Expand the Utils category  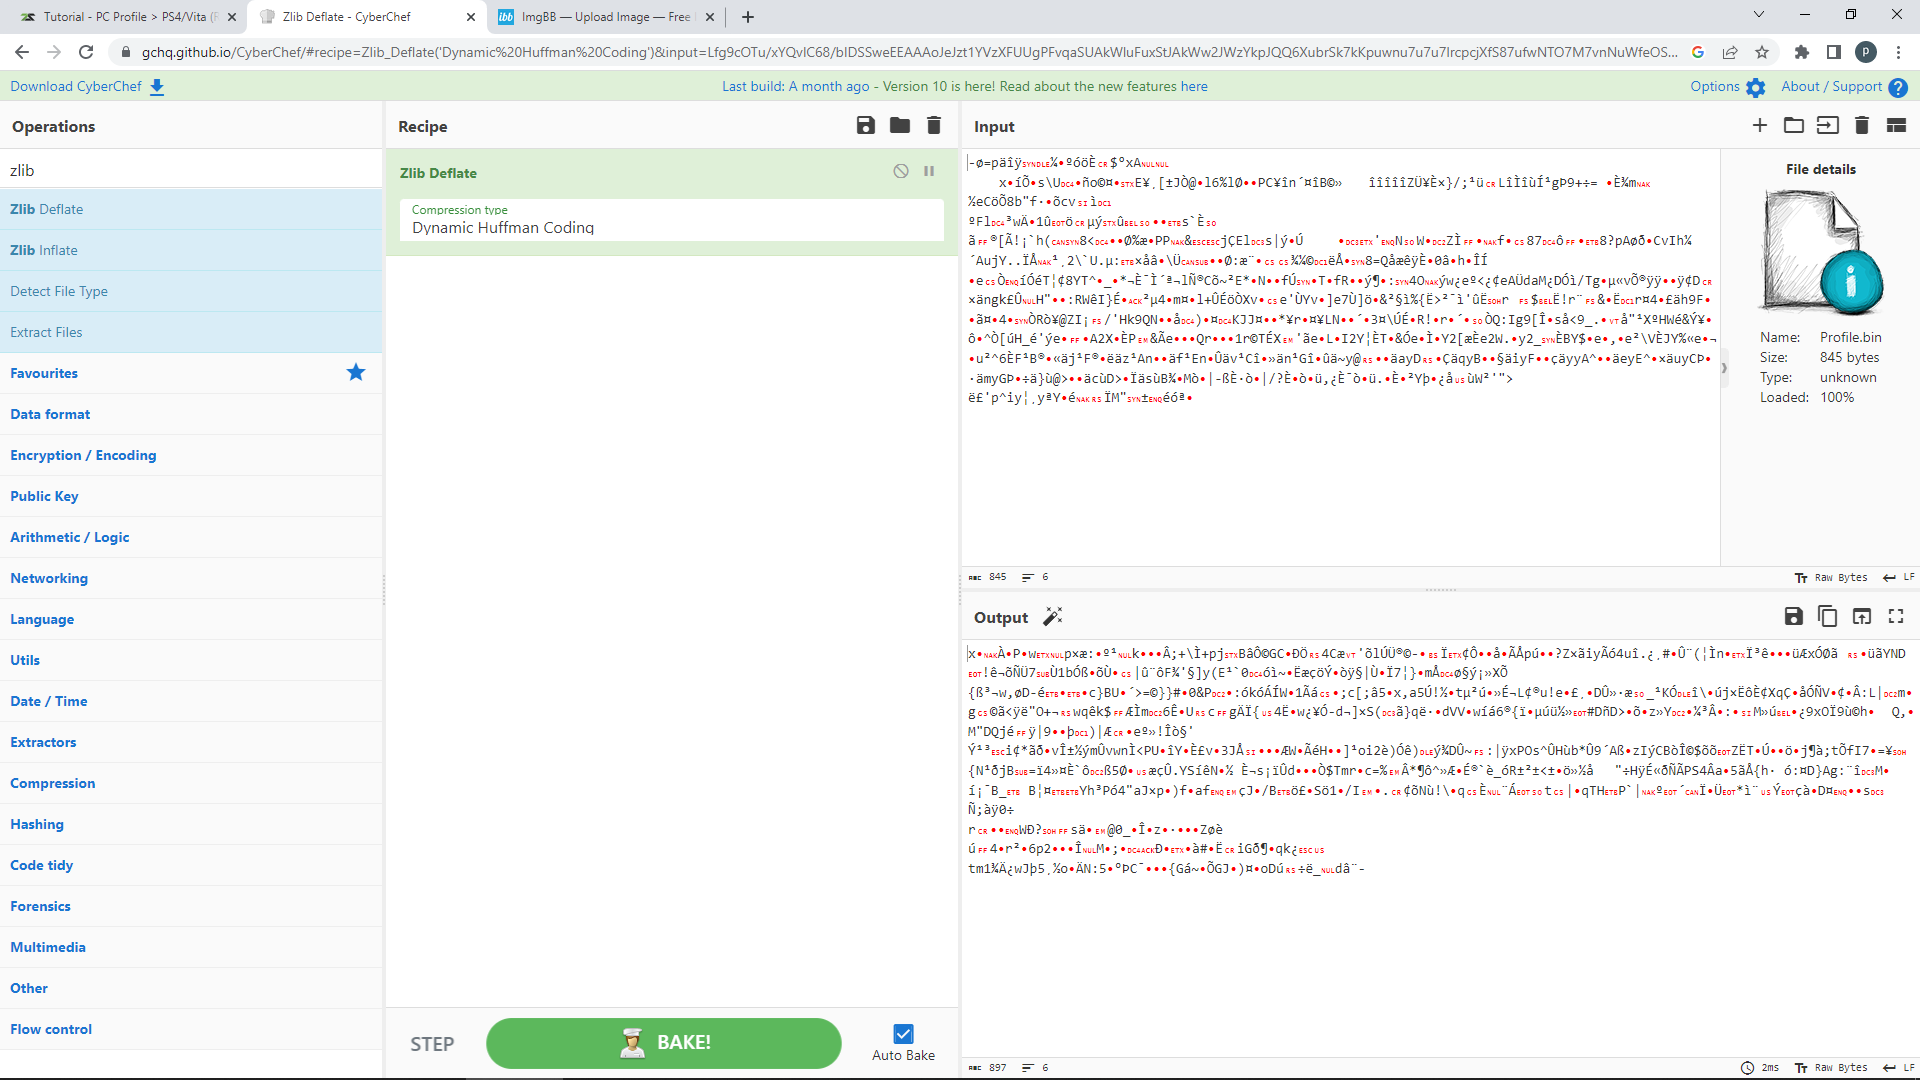click(x=191, y=660)
